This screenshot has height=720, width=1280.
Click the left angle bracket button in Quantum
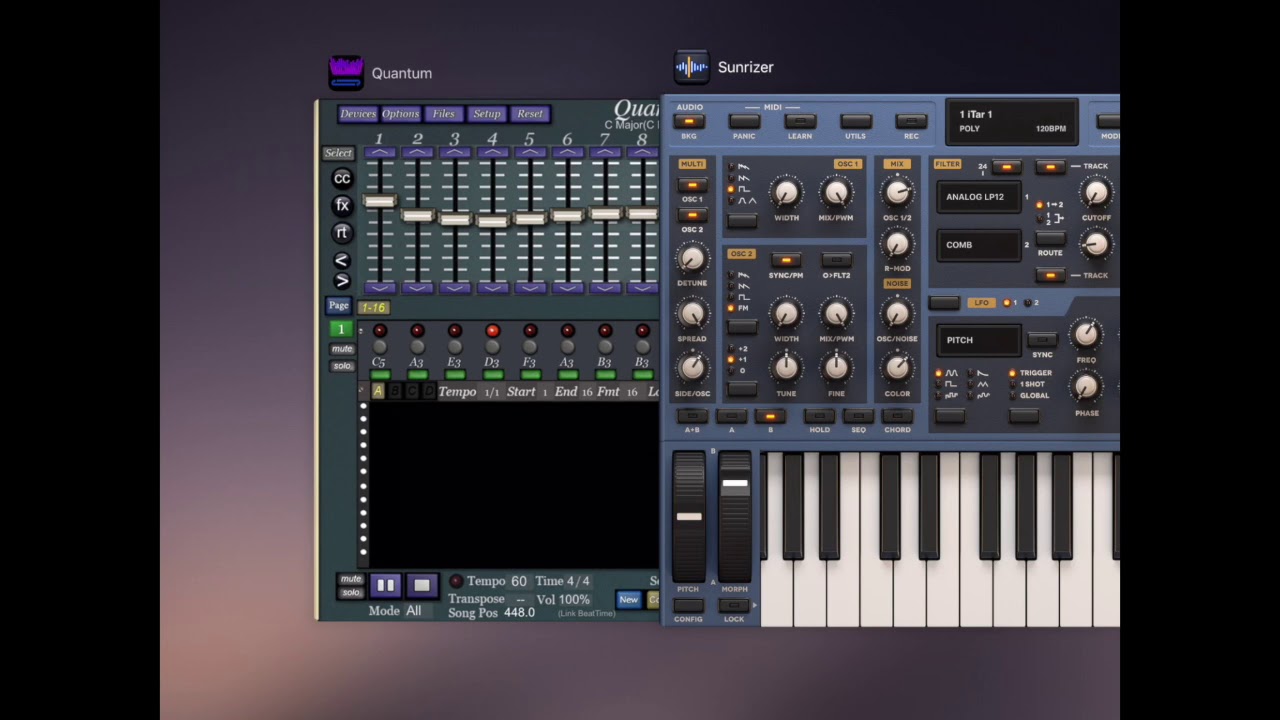pos(341,261)
